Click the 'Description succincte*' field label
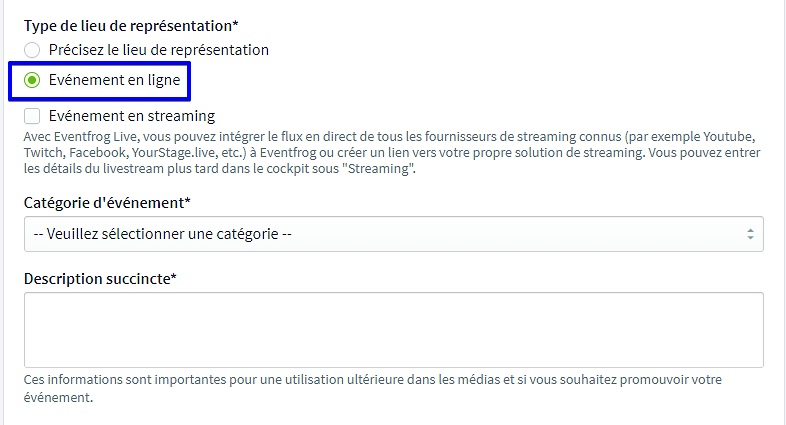The width and height of the screenshot is (786, 425). click(x=100, y=278)
